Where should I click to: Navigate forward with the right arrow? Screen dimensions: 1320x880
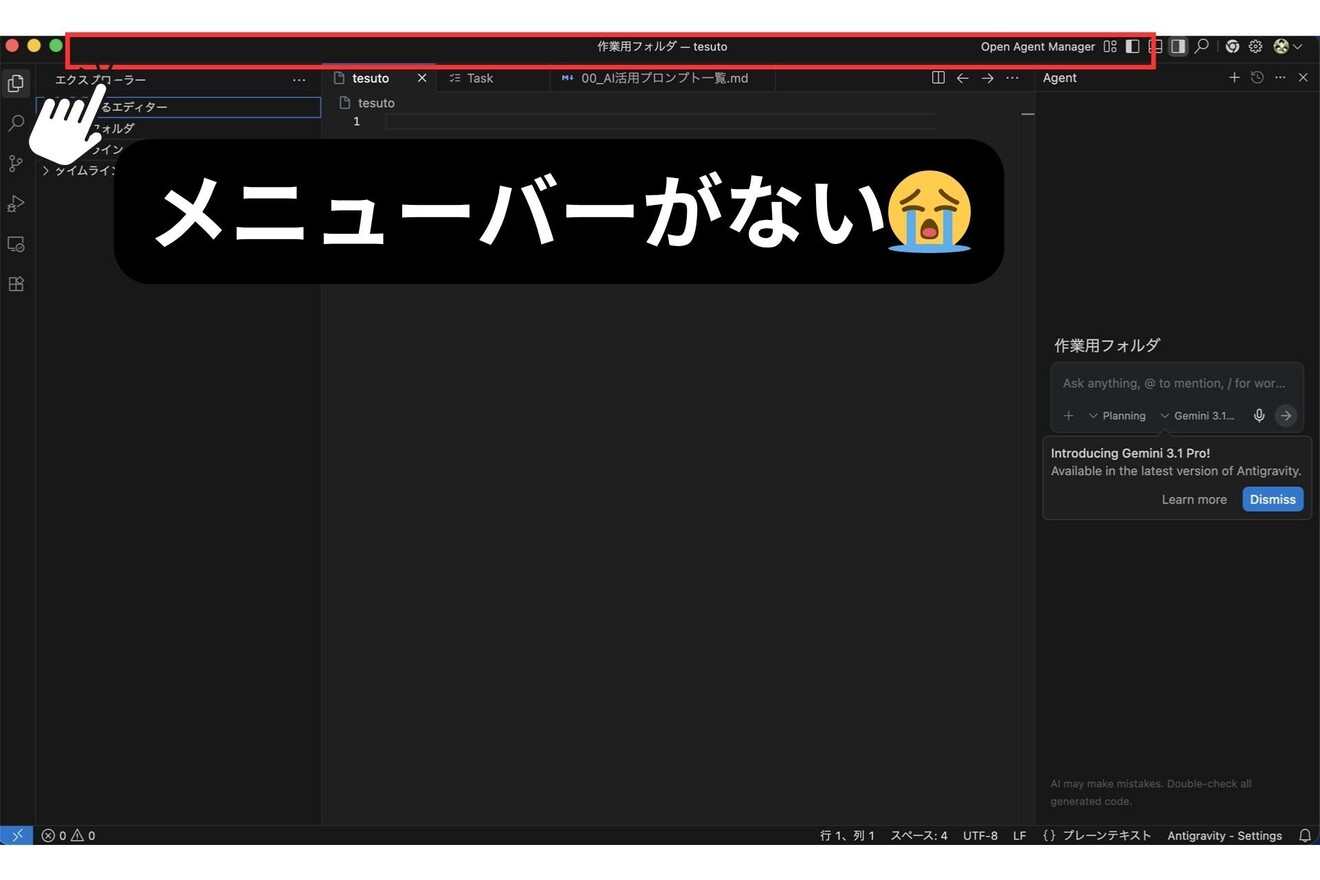(x=988, y=78)
